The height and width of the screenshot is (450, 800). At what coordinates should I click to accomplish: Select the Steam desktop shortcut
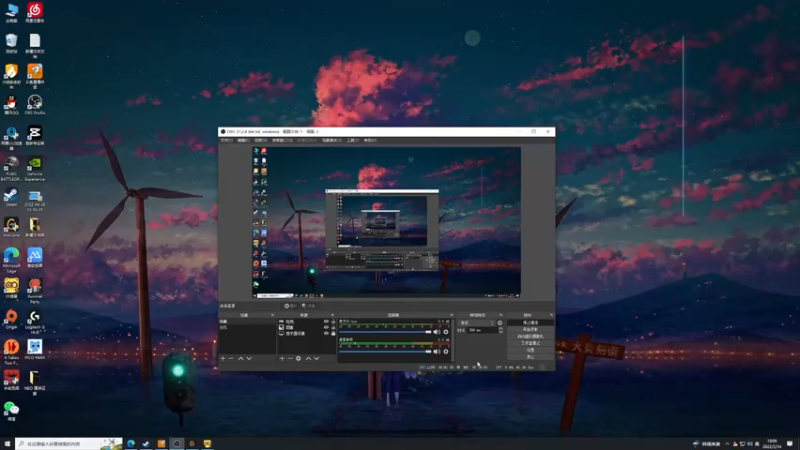click(x=11, y=197)
